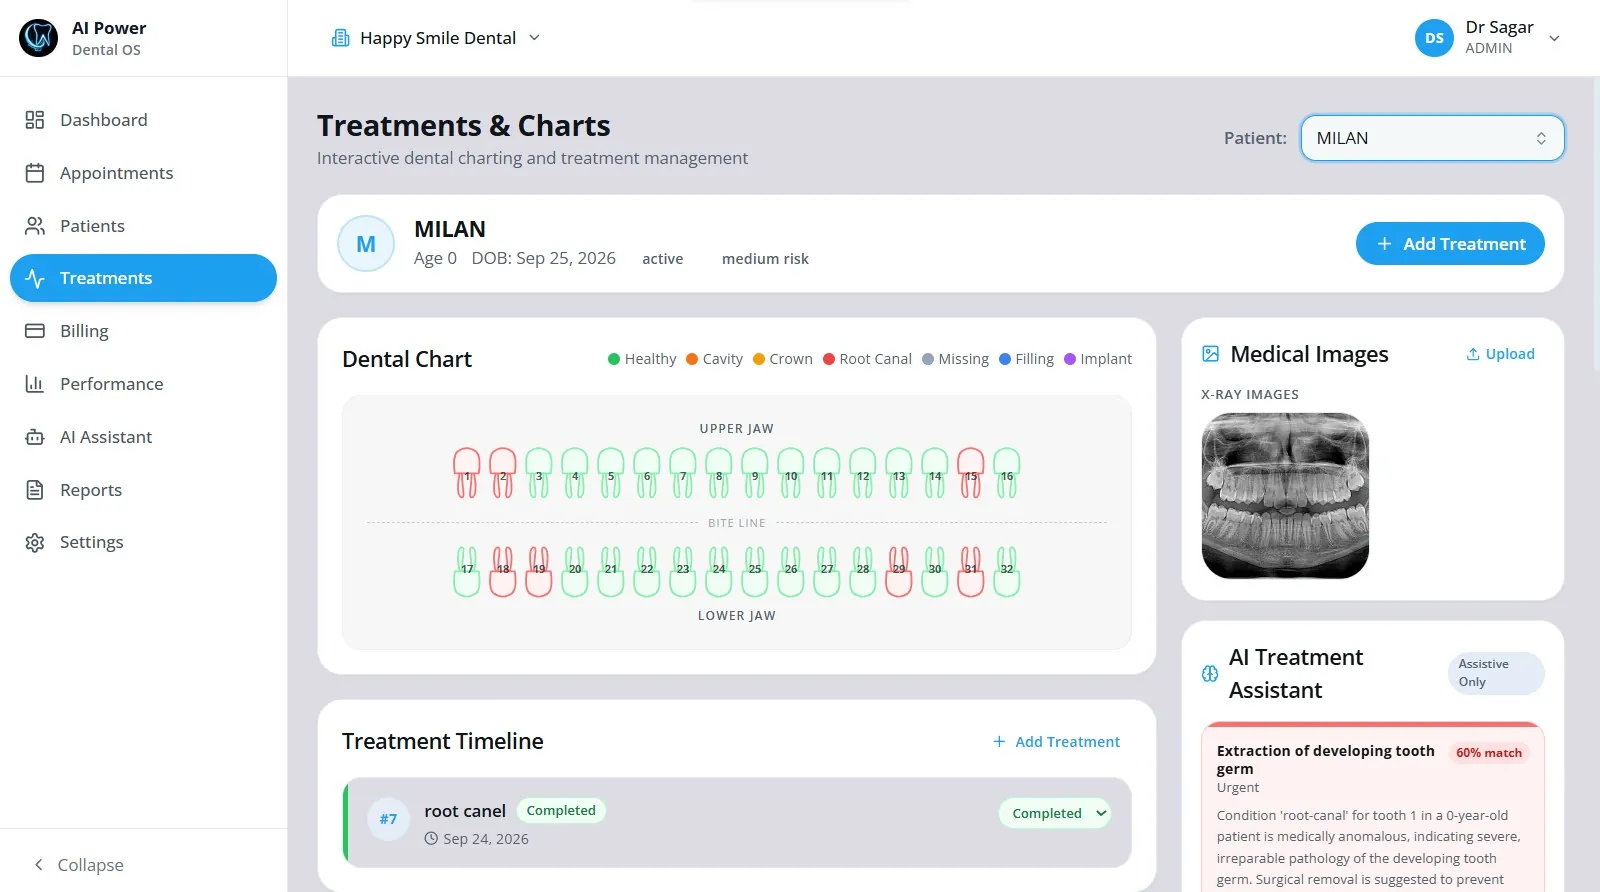Select tooth 8 in the upper jaw

(x=719, y=473)
